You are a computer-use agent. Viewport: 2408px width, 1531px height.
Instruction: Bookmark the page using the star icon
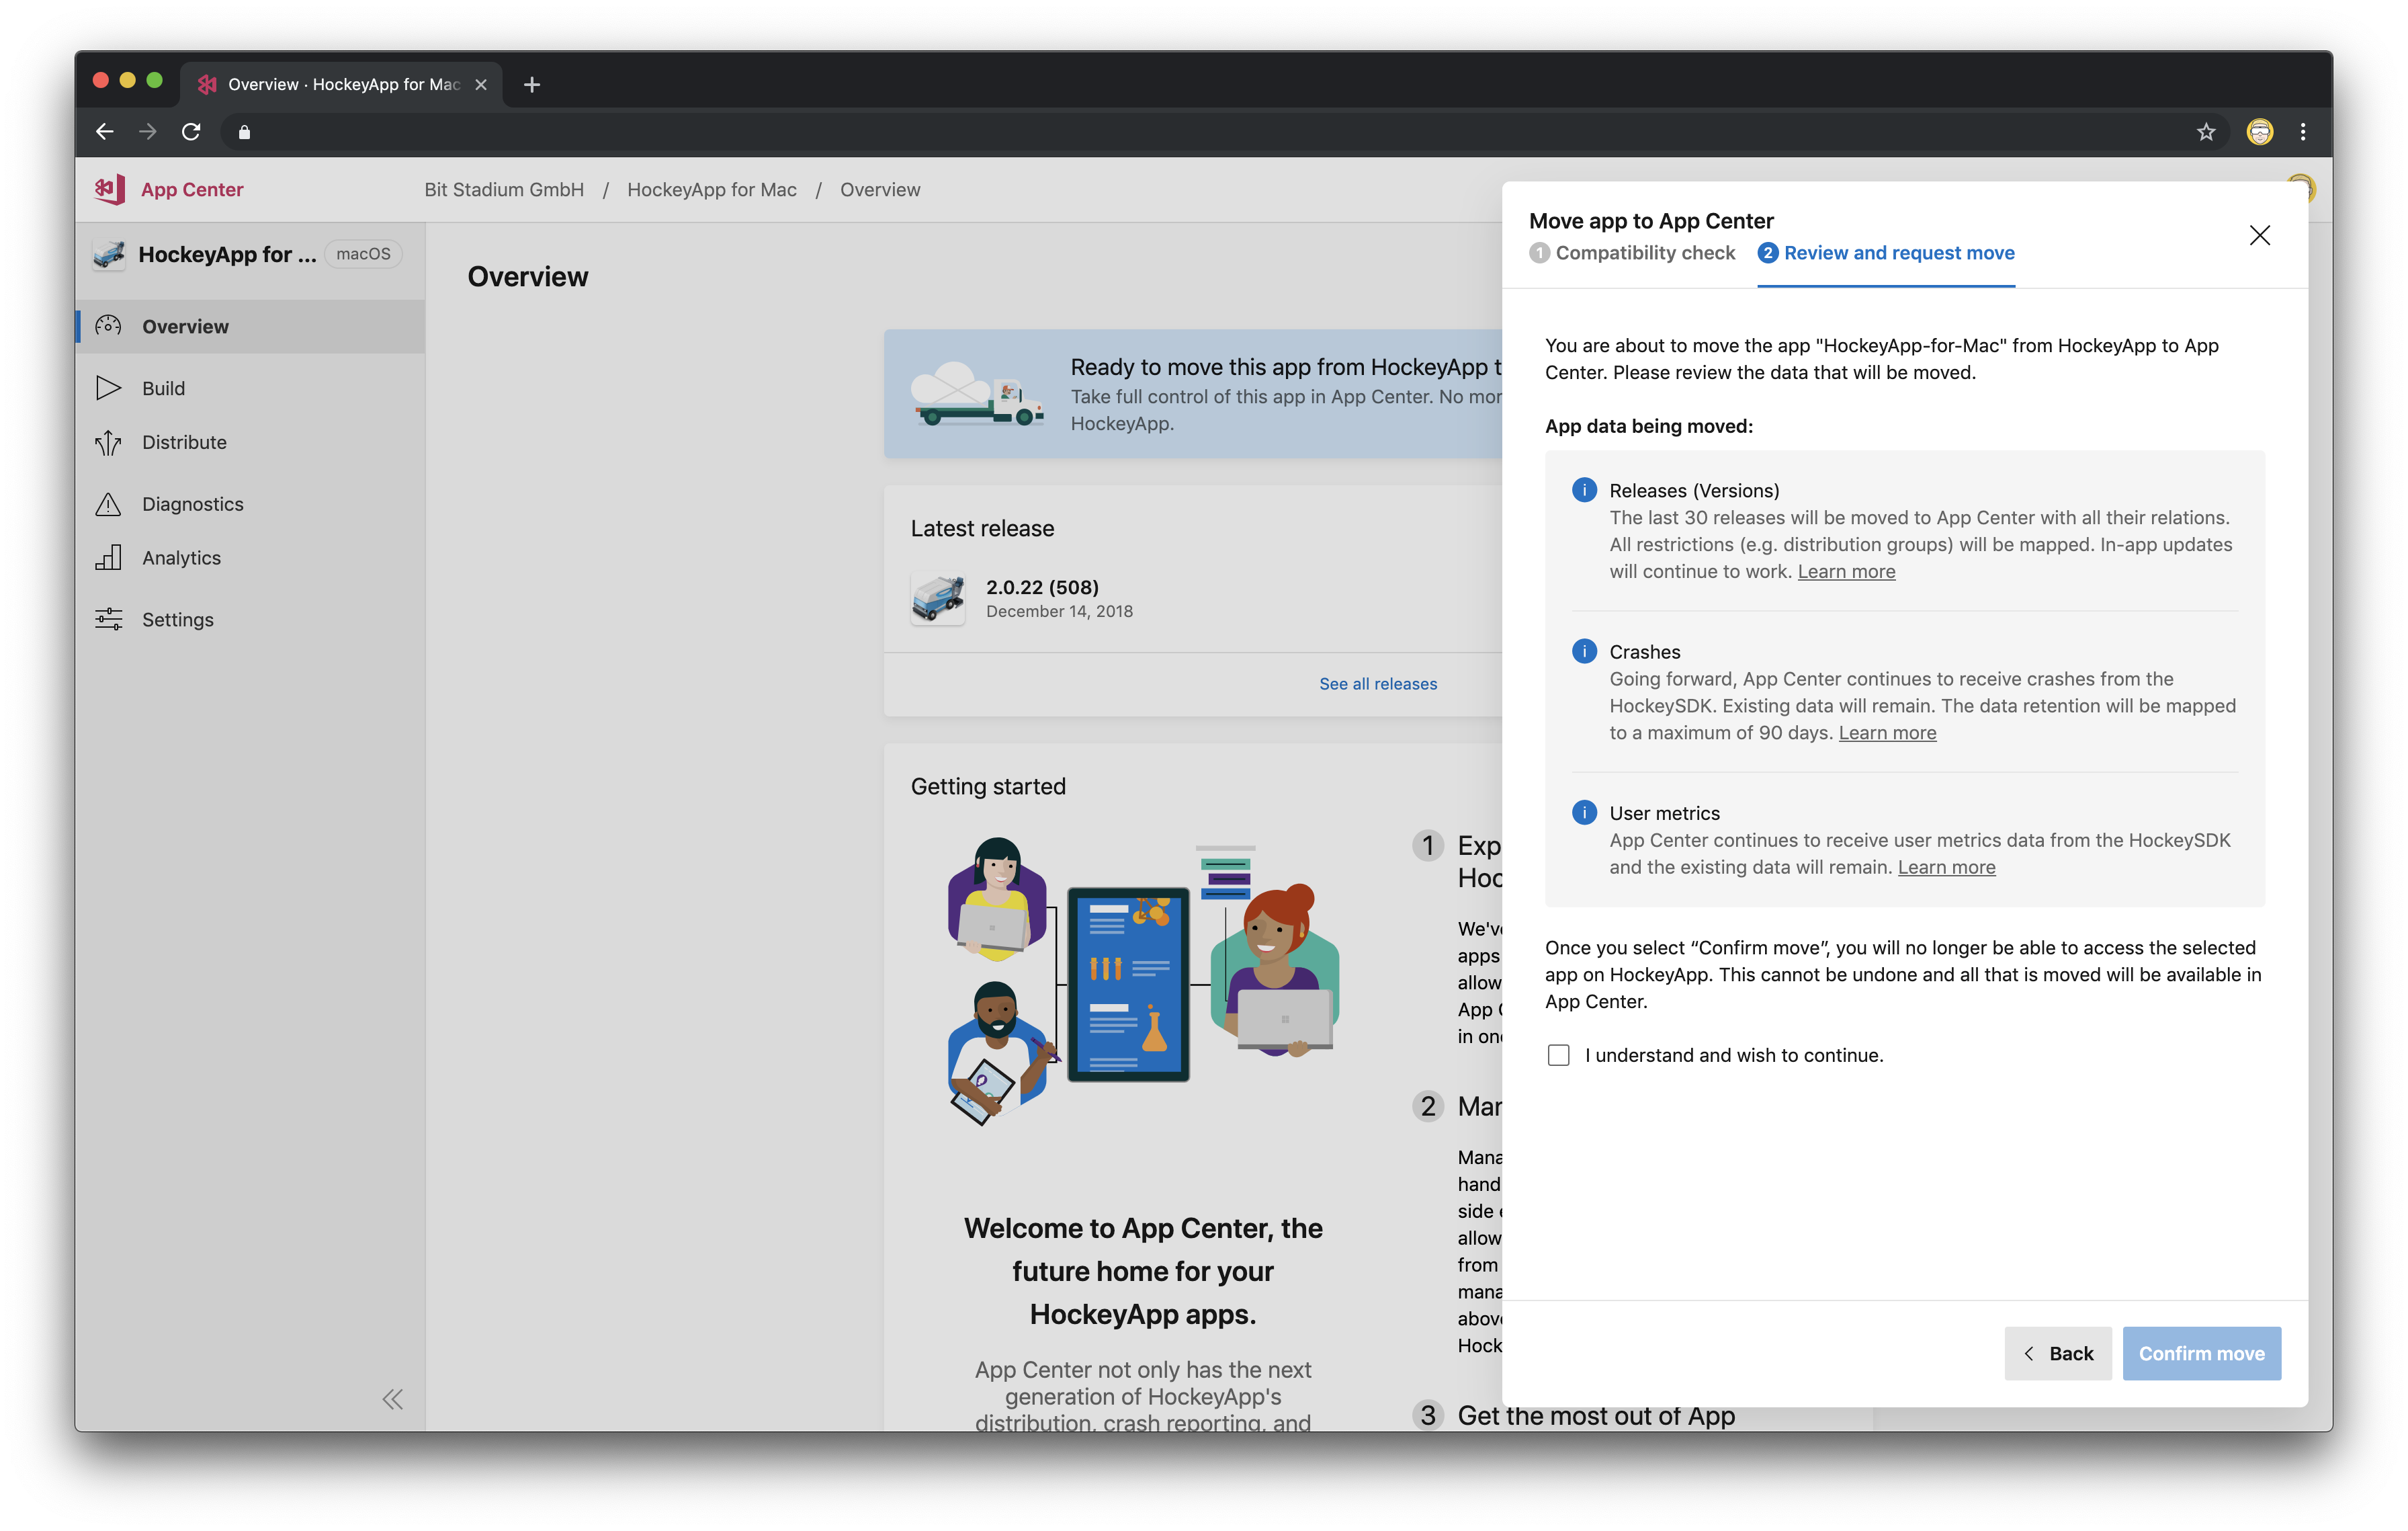[x=2207, y=131]
